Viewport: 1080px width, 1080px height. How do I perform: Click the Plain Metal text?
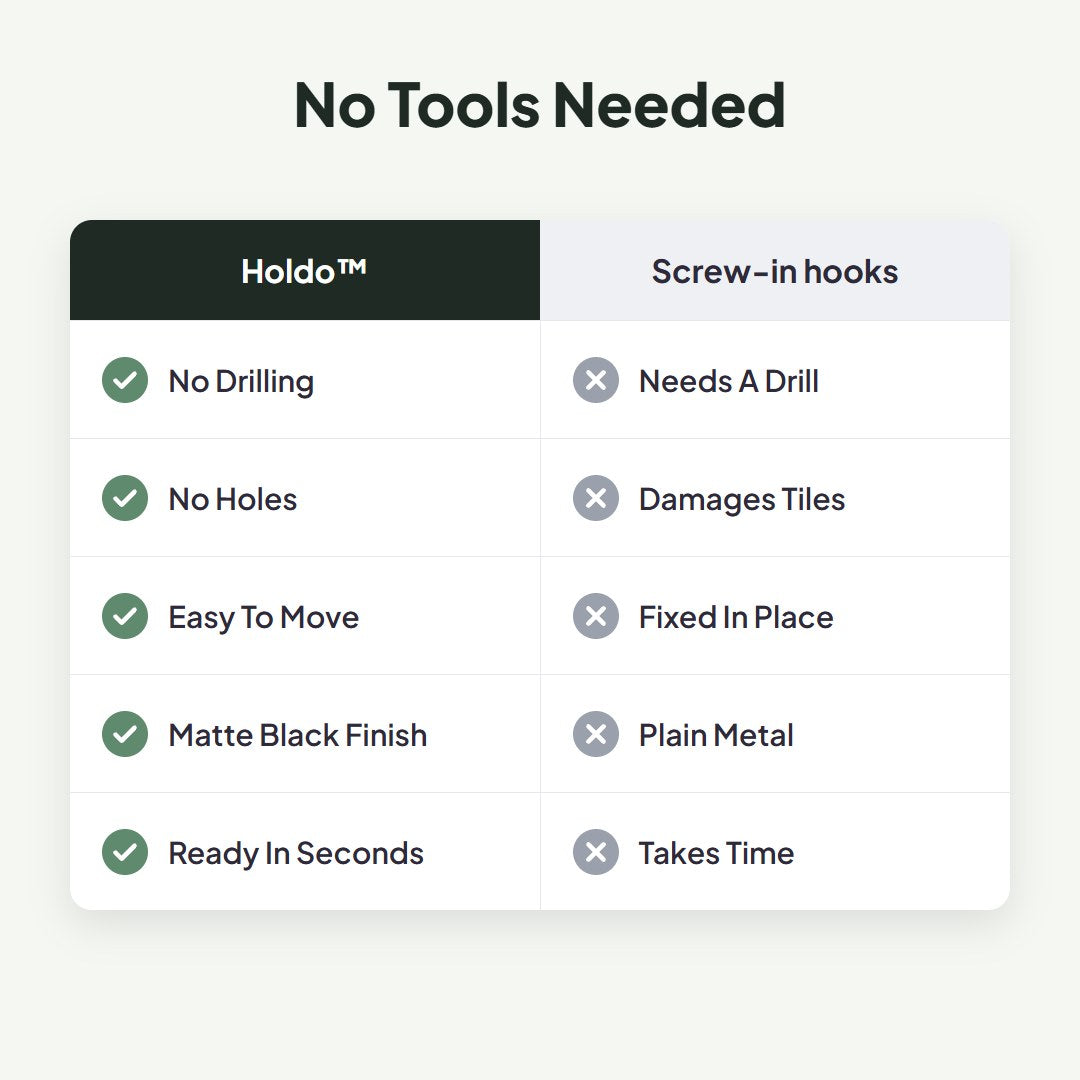[716, 735]
